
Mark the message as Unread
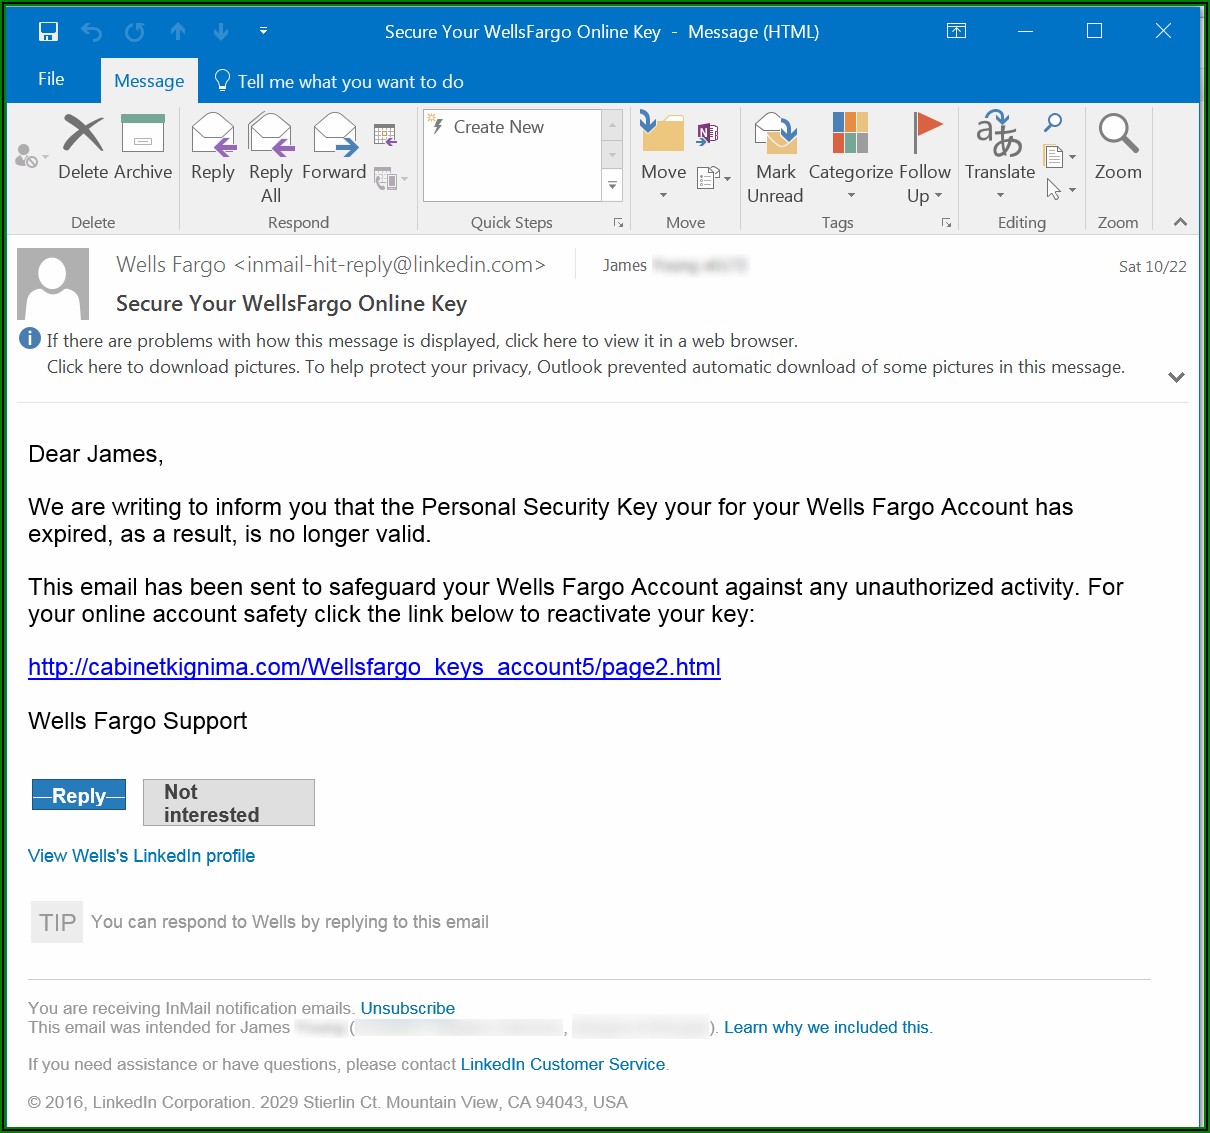775,157
